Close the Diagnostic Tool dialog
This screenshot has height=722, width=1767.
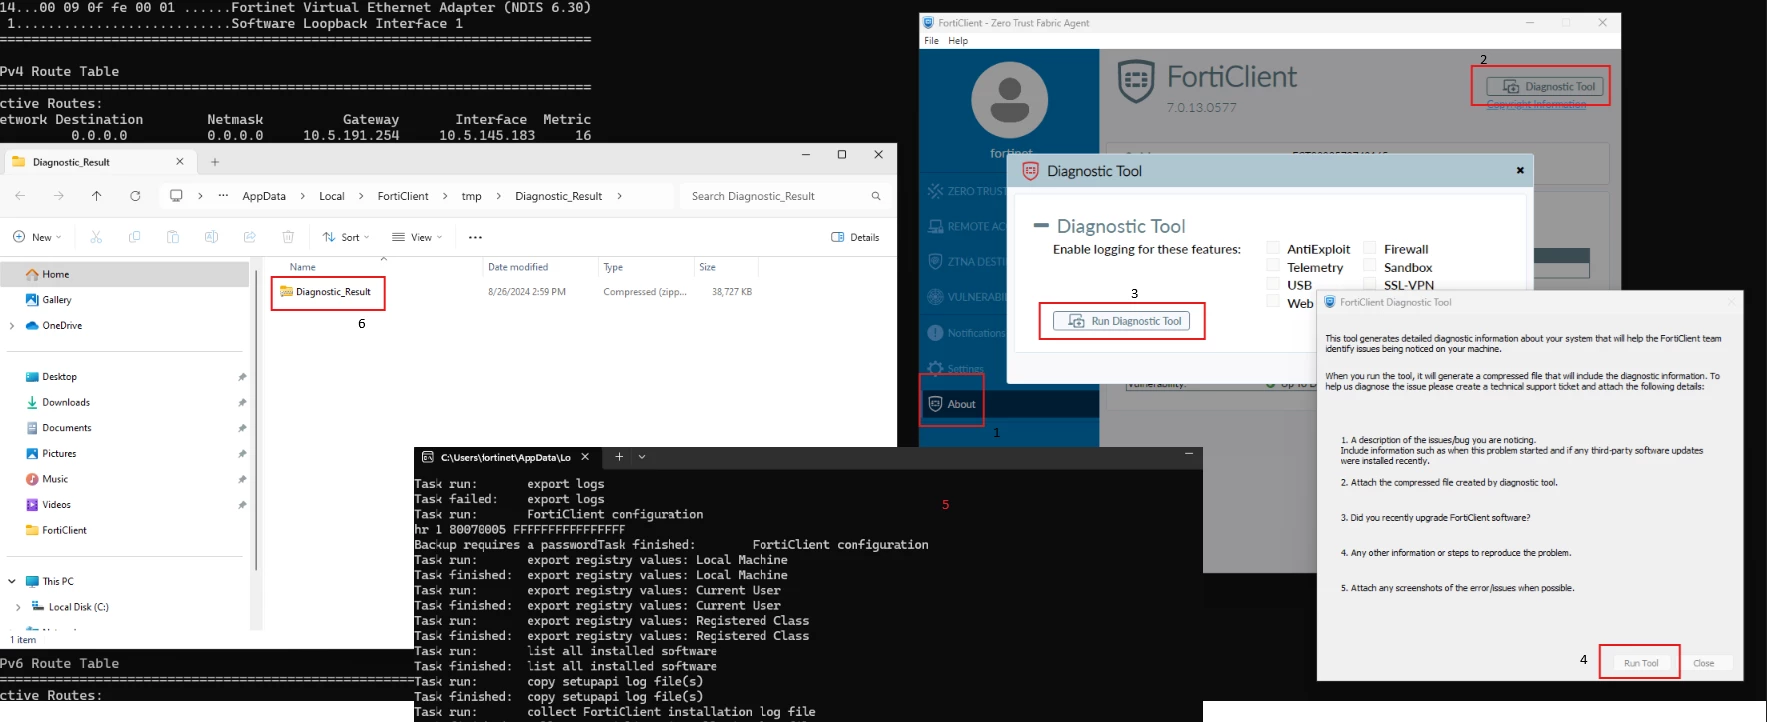tap(1520, 171)
